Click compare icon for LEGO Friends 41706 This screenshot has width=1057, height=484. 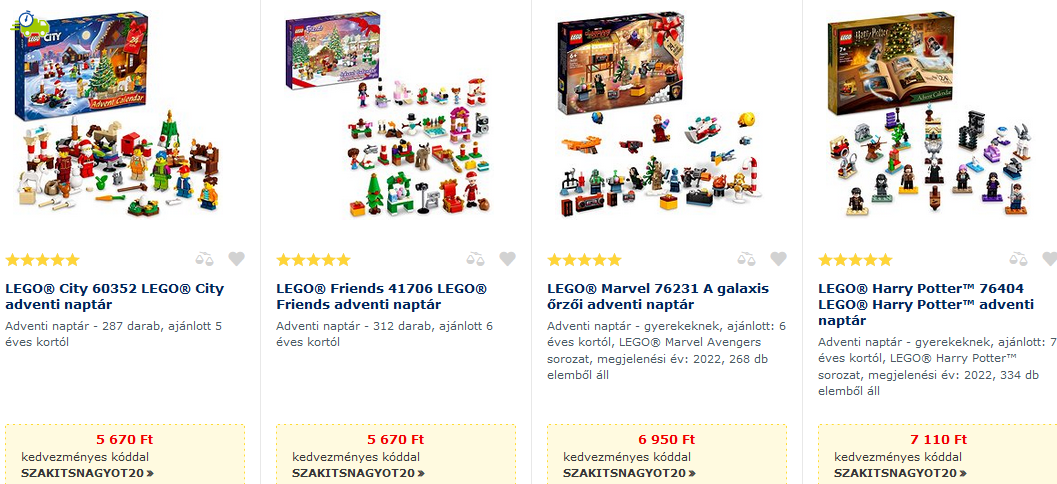(x=475, y=259)
